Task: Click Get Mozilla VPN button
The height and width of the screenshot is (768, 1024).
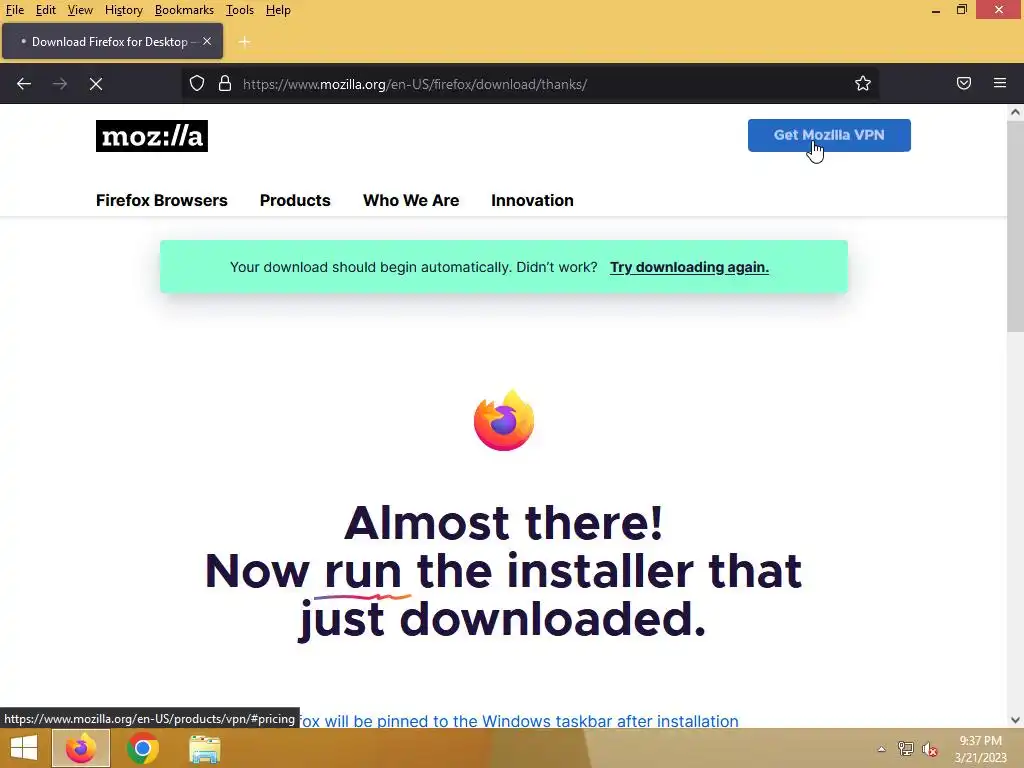Action: point(829,135)
